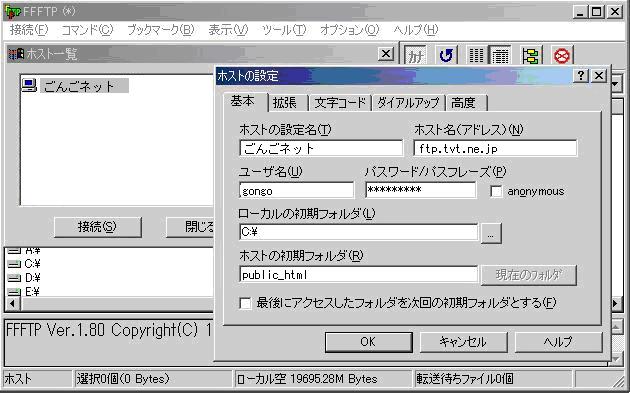Click the 転送待ちファイル0個 status entry

pos(493,379)
